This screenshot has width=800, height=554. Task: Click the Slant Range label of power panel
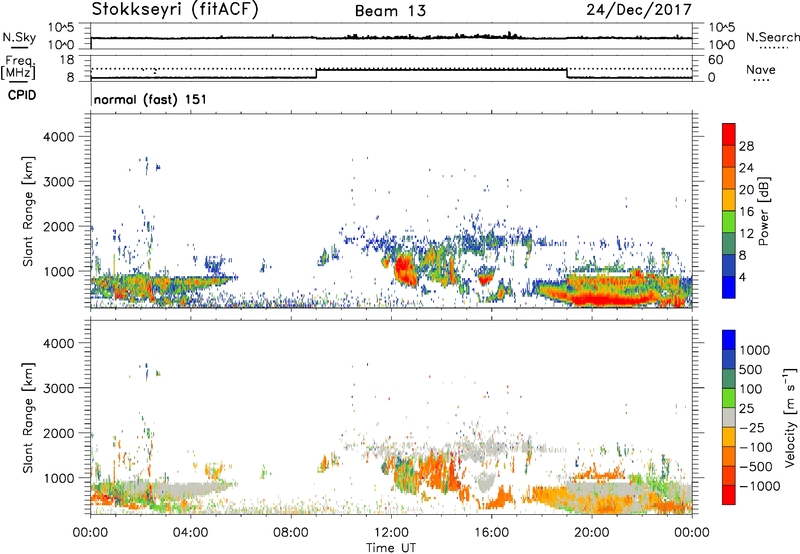pyautogui.click(x=28, y=212)
